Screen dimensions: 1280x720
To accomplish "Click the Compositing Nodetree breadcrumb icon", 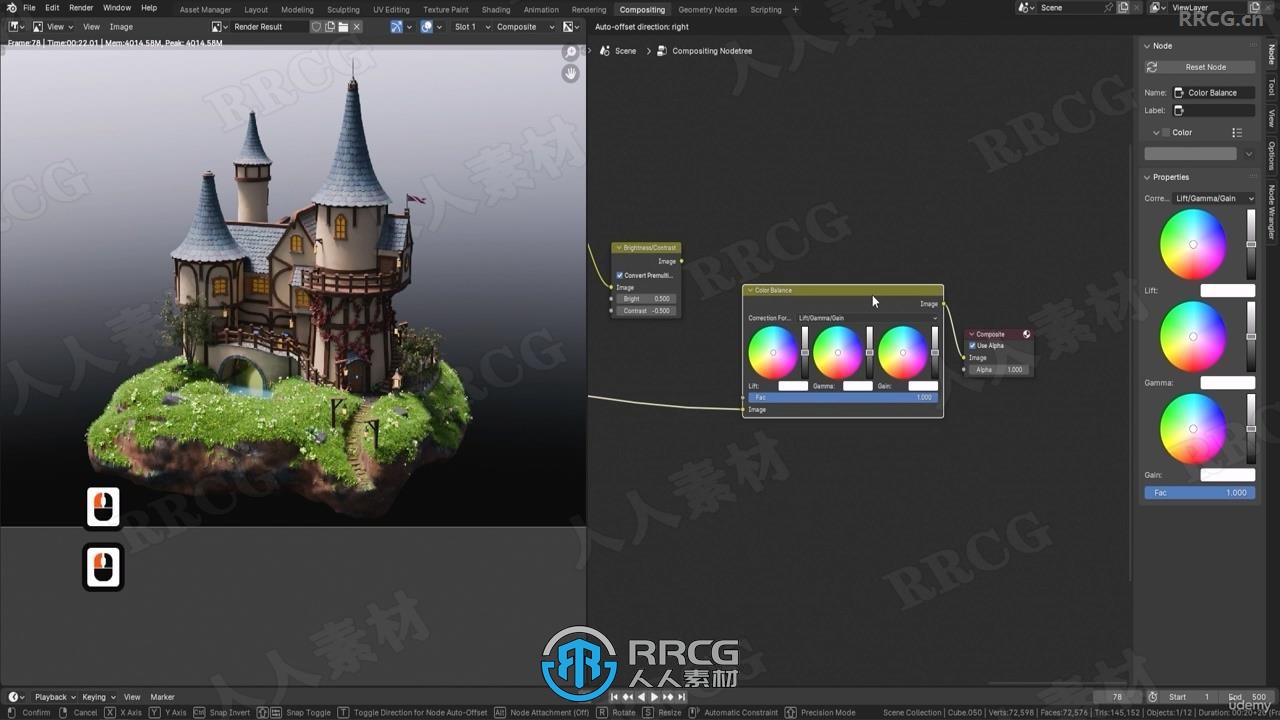I will 662,51.
